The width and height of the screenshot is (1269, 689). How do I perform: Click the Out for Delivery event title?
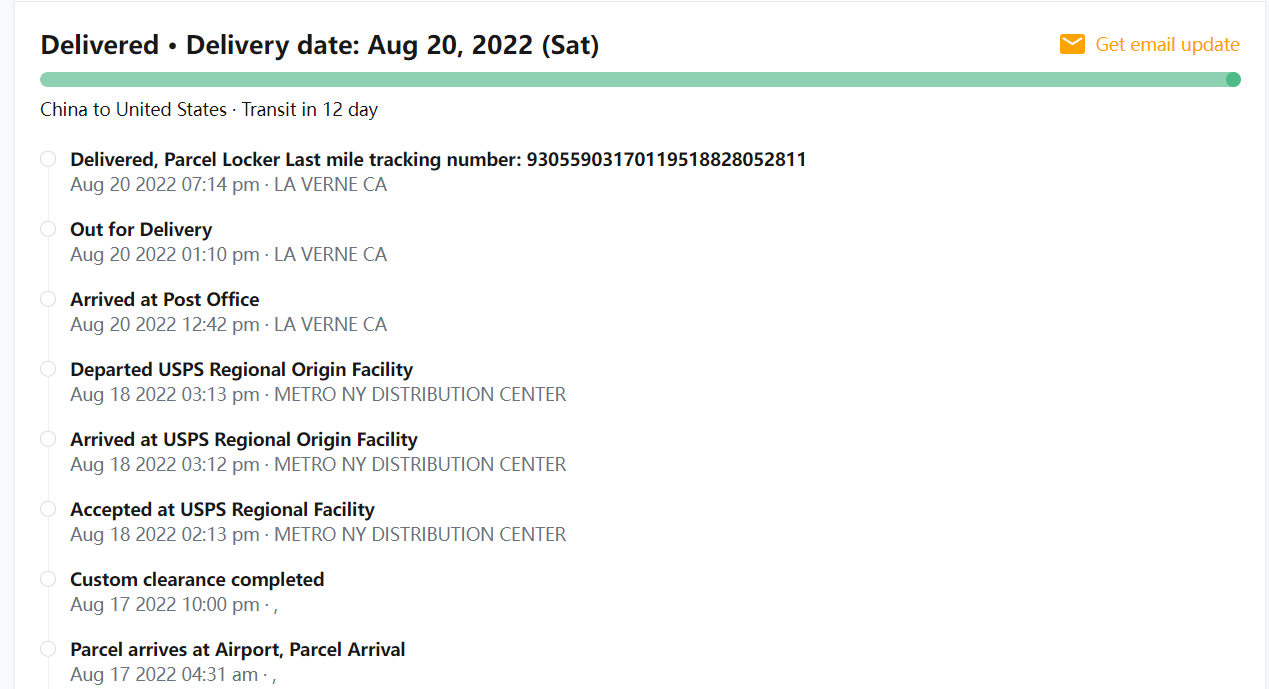click(x=141, y=230)
